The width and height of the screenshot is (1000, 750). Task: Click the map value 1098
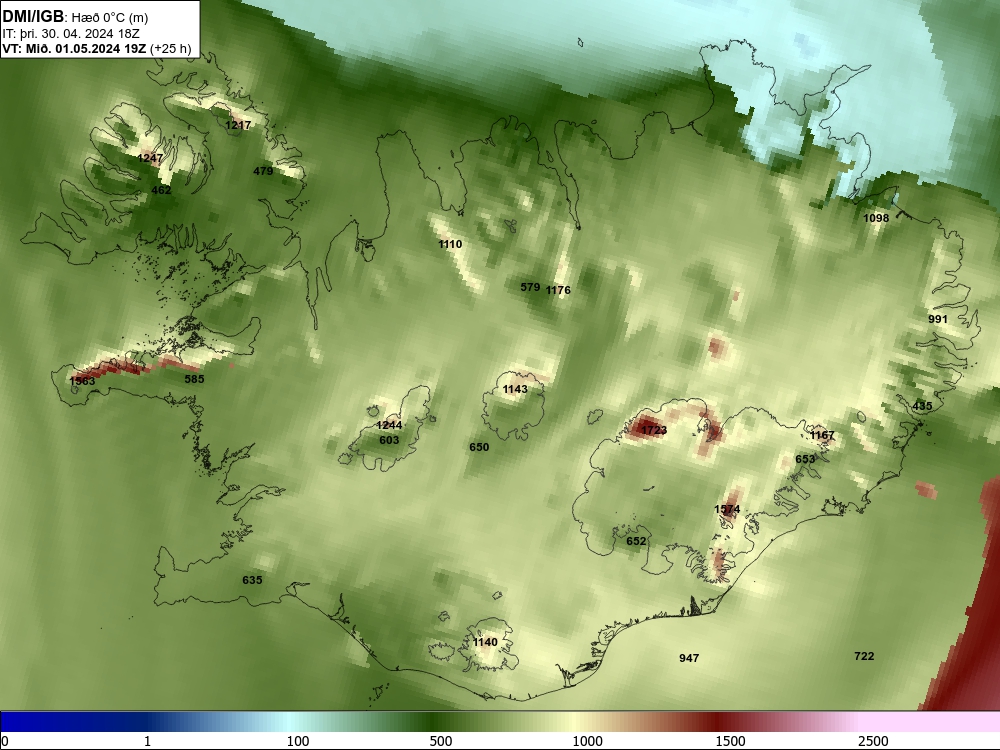click(876, 217)
